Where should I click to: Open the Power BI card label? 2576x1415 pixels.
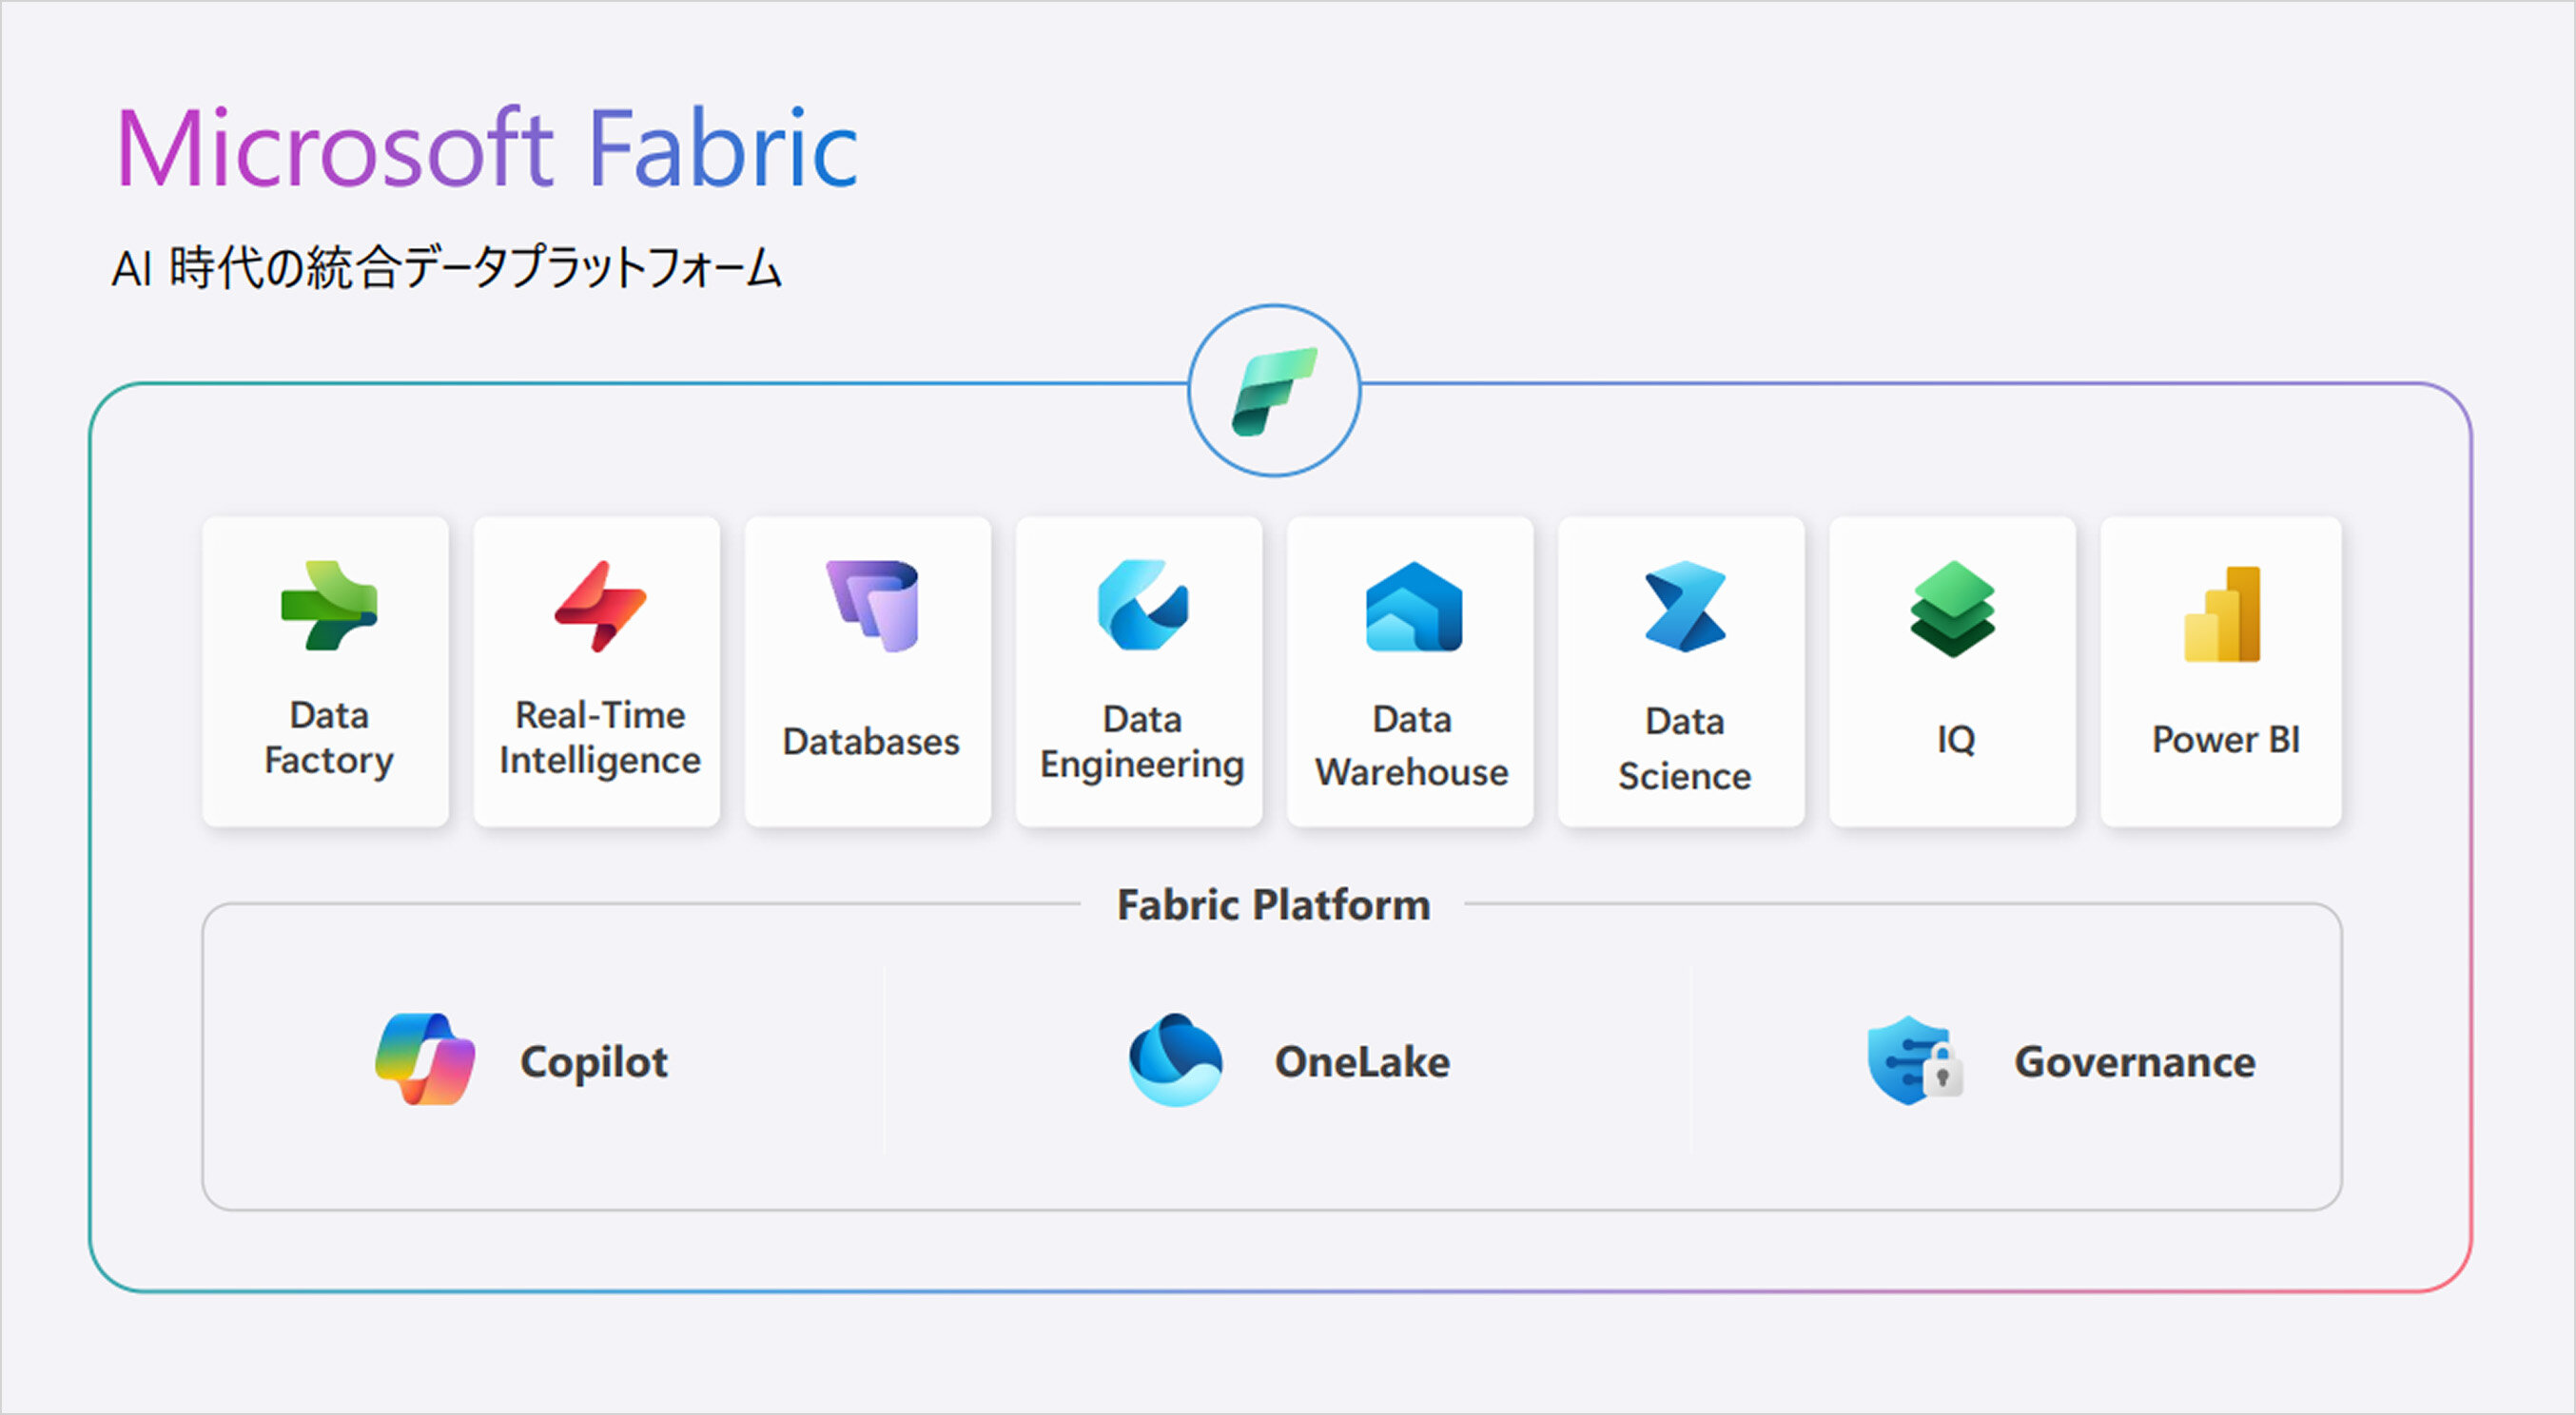(2225, 740)
